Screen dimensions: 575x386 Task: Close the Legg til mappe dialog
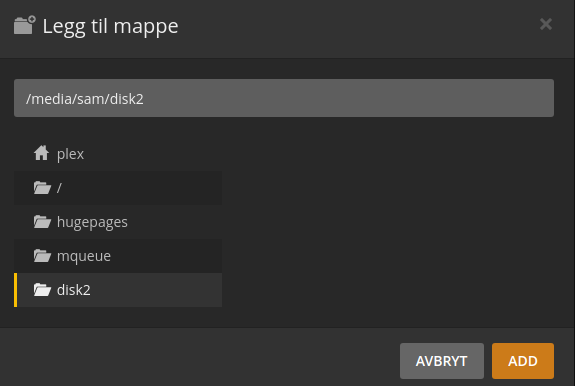[546, 24]
